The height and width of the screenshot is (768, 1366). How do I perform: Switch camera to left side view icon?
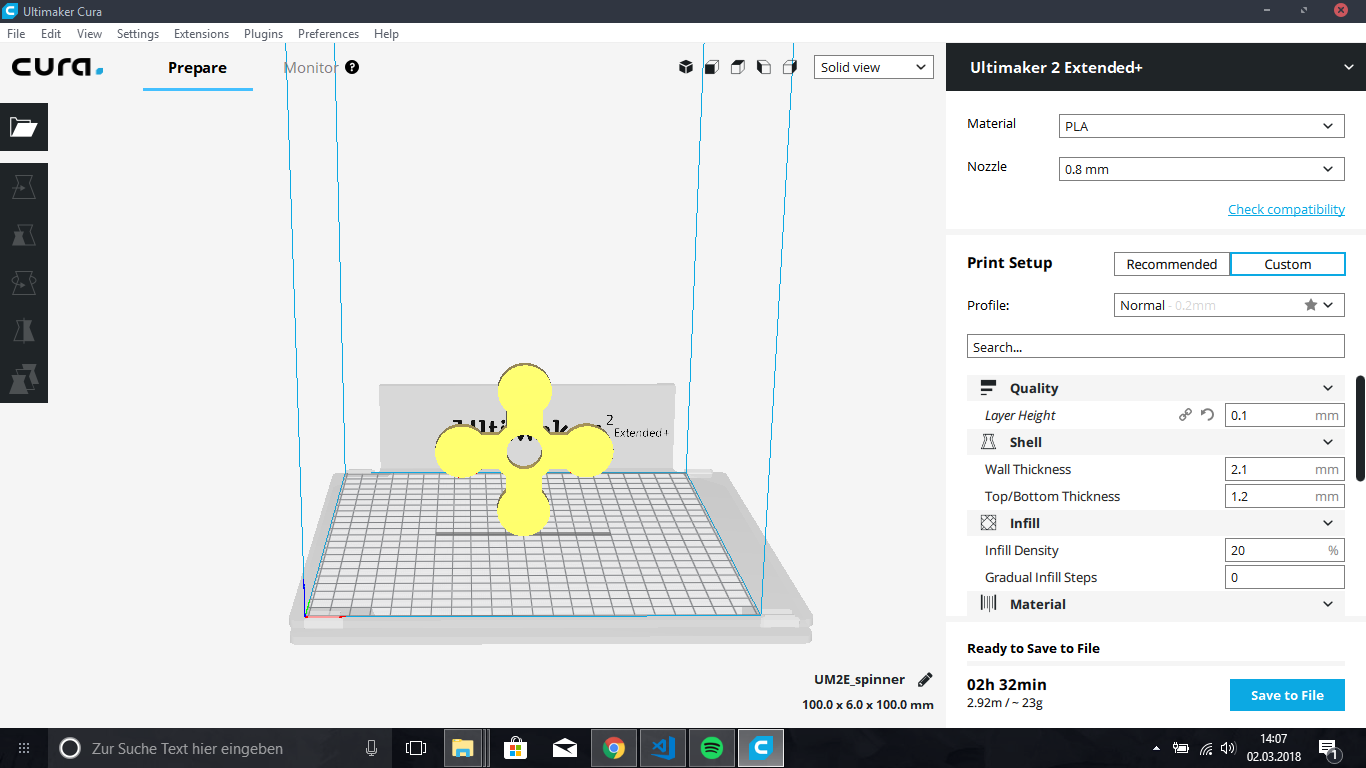[x=764, y=67]
